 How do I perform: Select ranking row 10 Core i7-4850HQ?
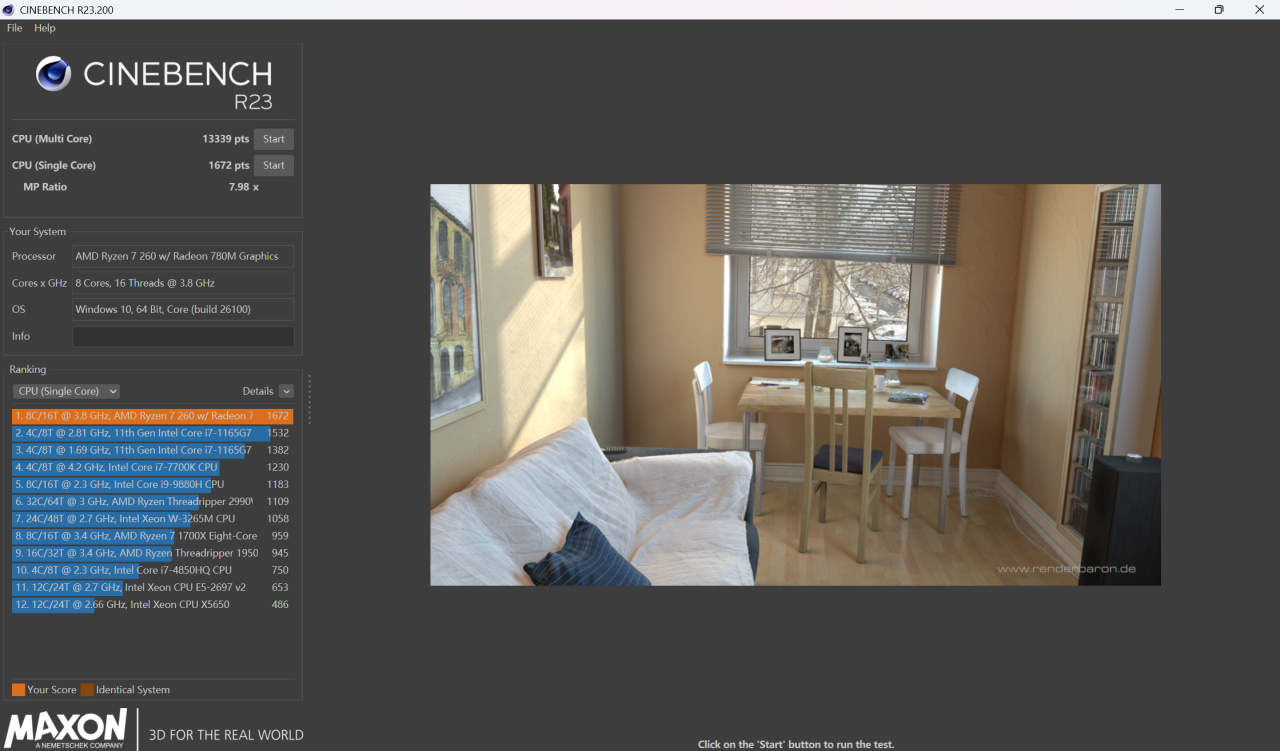coord(152,570)
